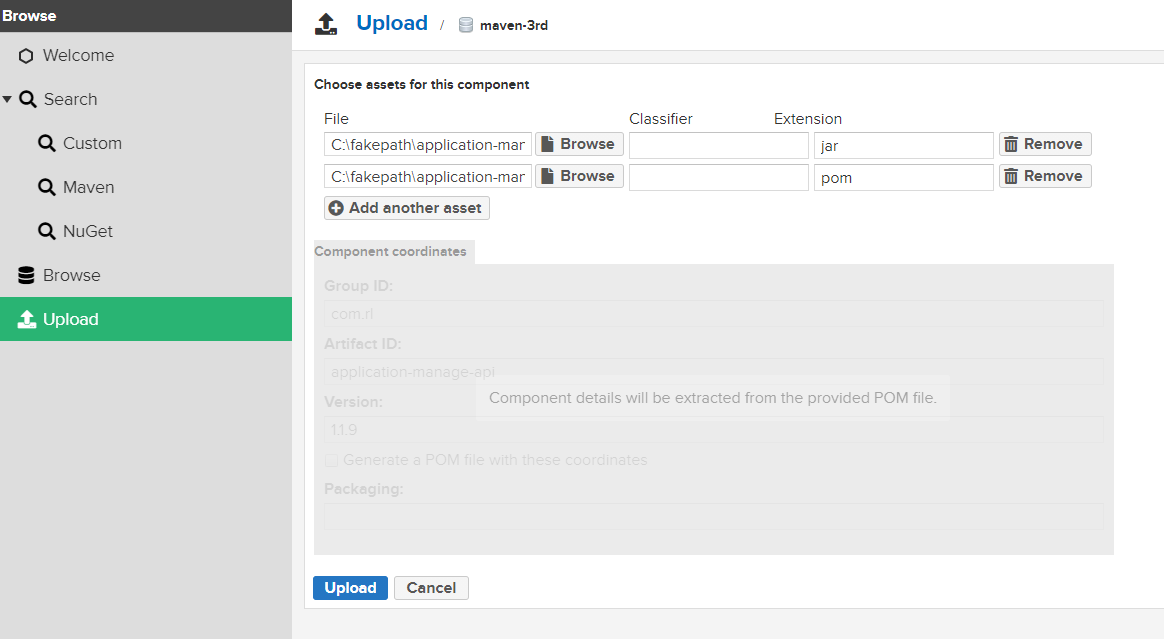This screenshot has height=639, width=1164.
Task: Select Welcome in the Browse sidebar
Action: pos(78,56)
